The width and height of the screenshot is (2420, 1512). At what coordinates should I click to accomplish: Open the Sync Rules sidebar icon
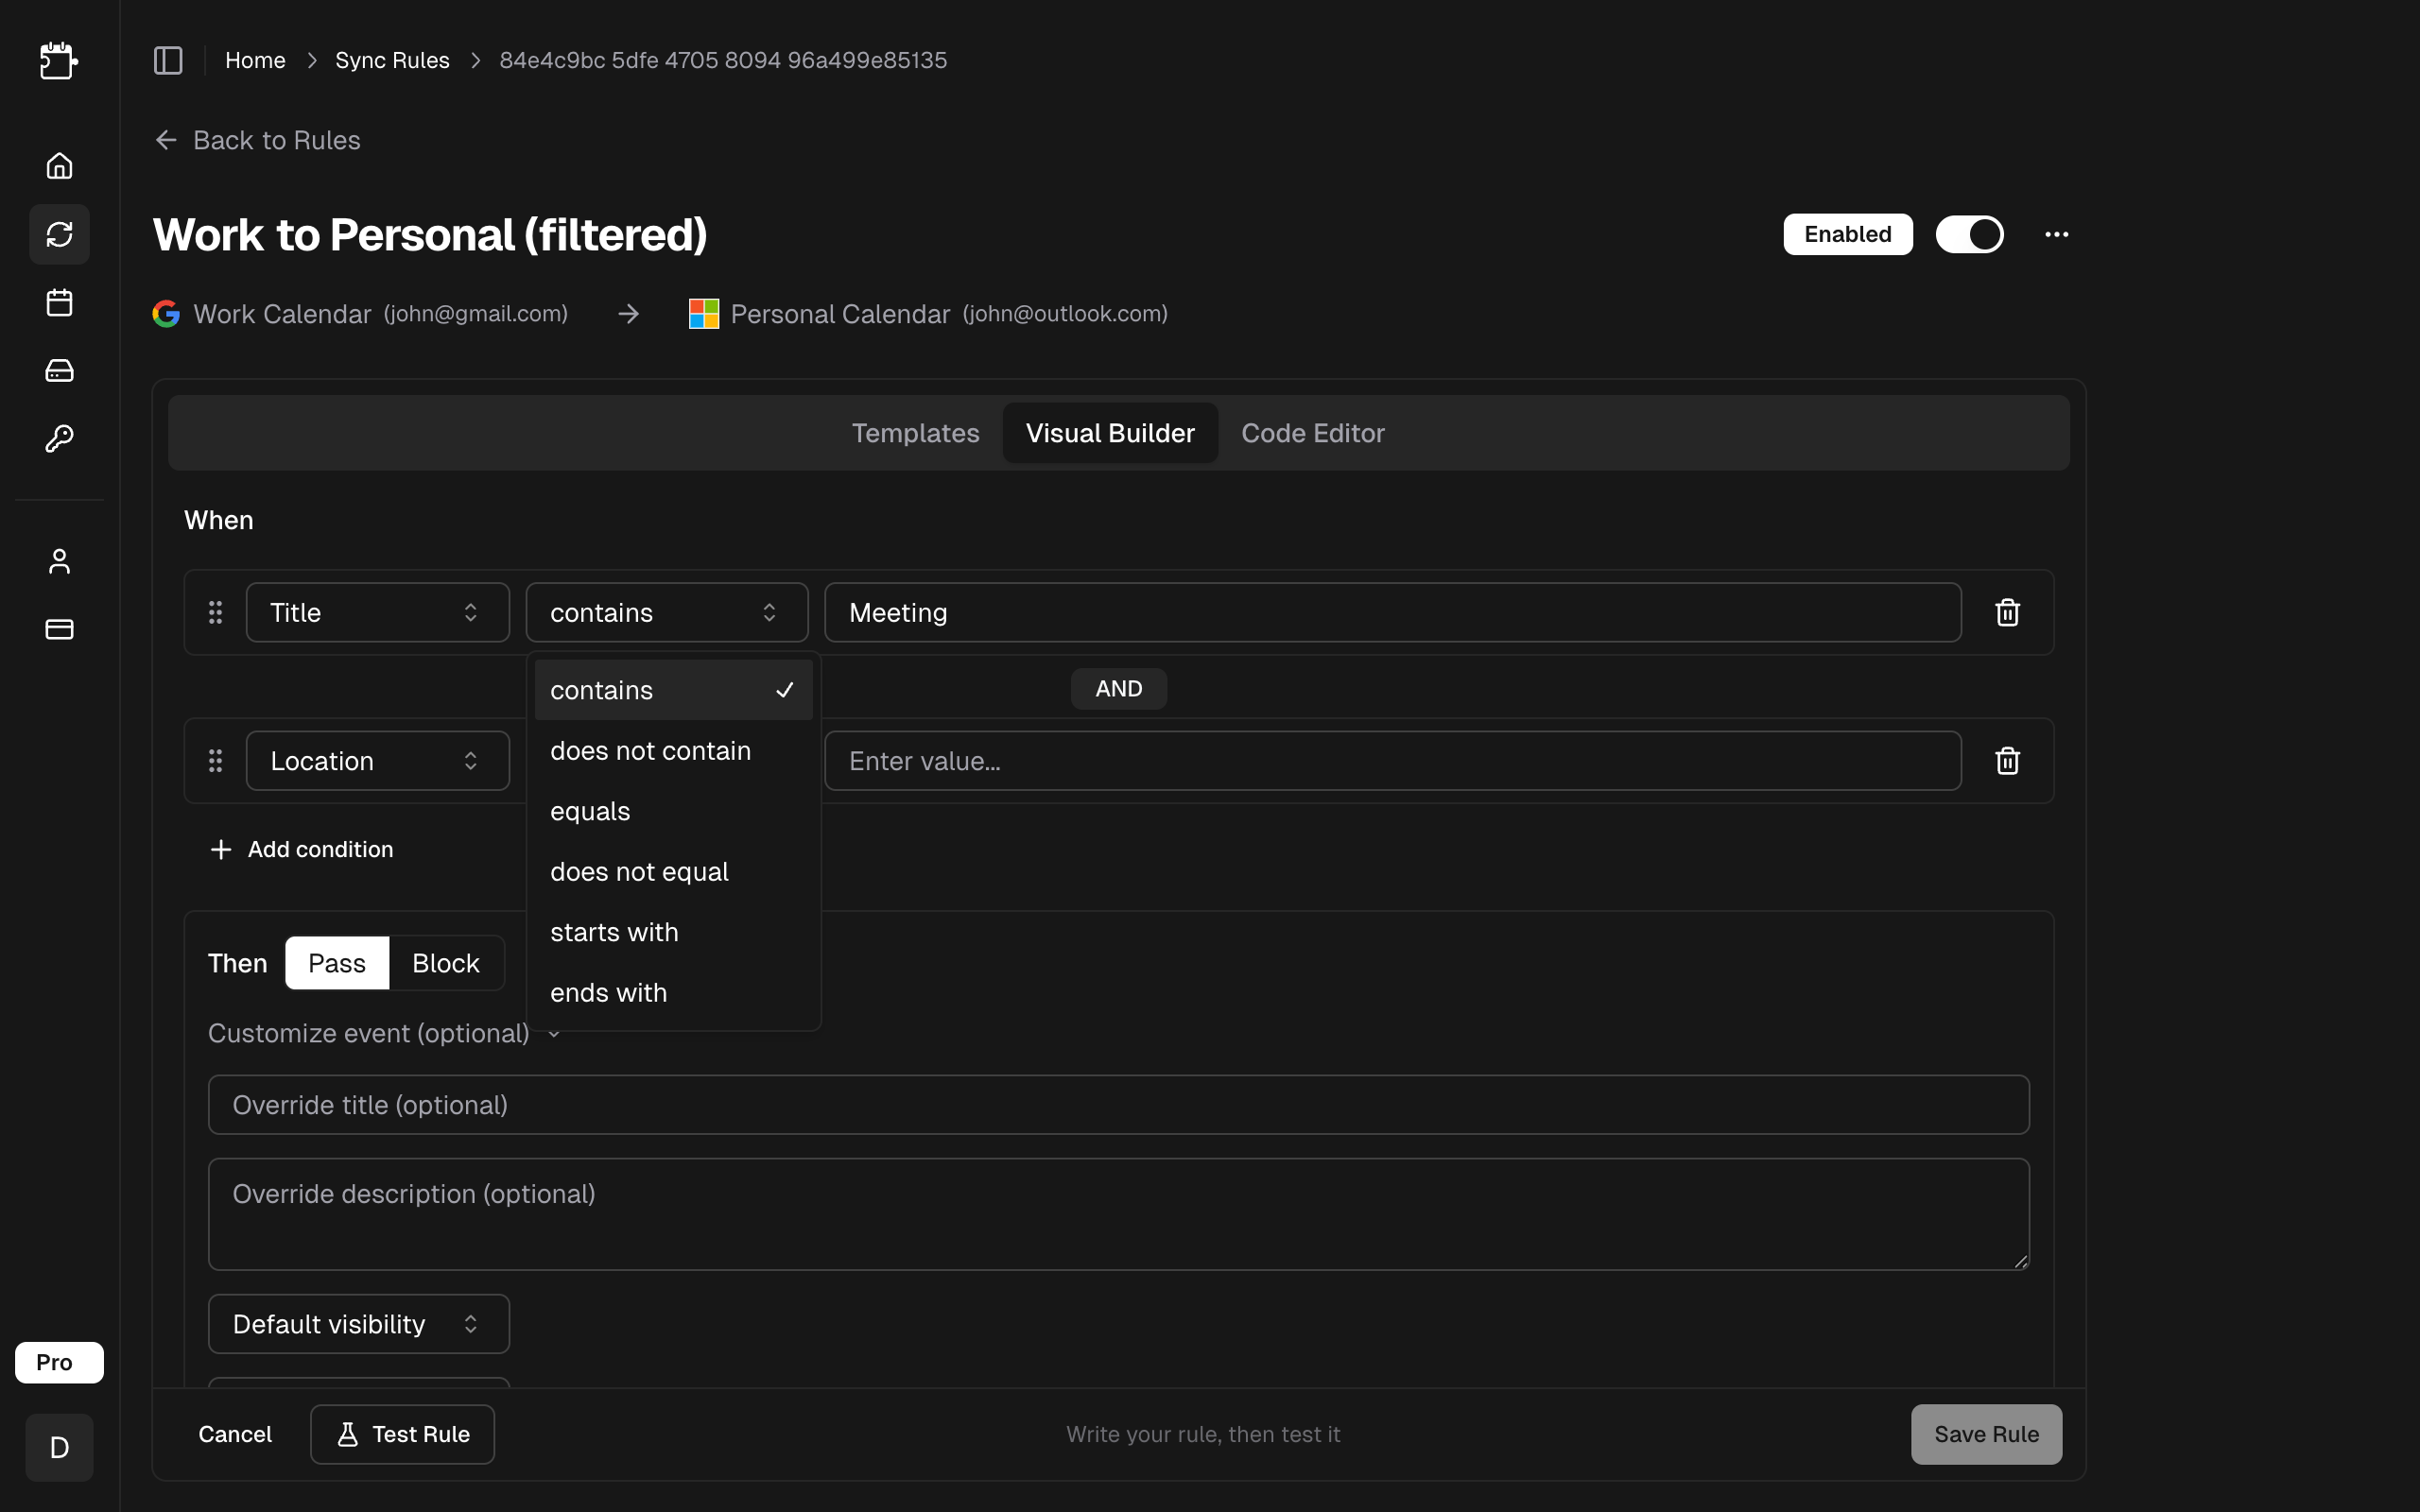[59, 234]
